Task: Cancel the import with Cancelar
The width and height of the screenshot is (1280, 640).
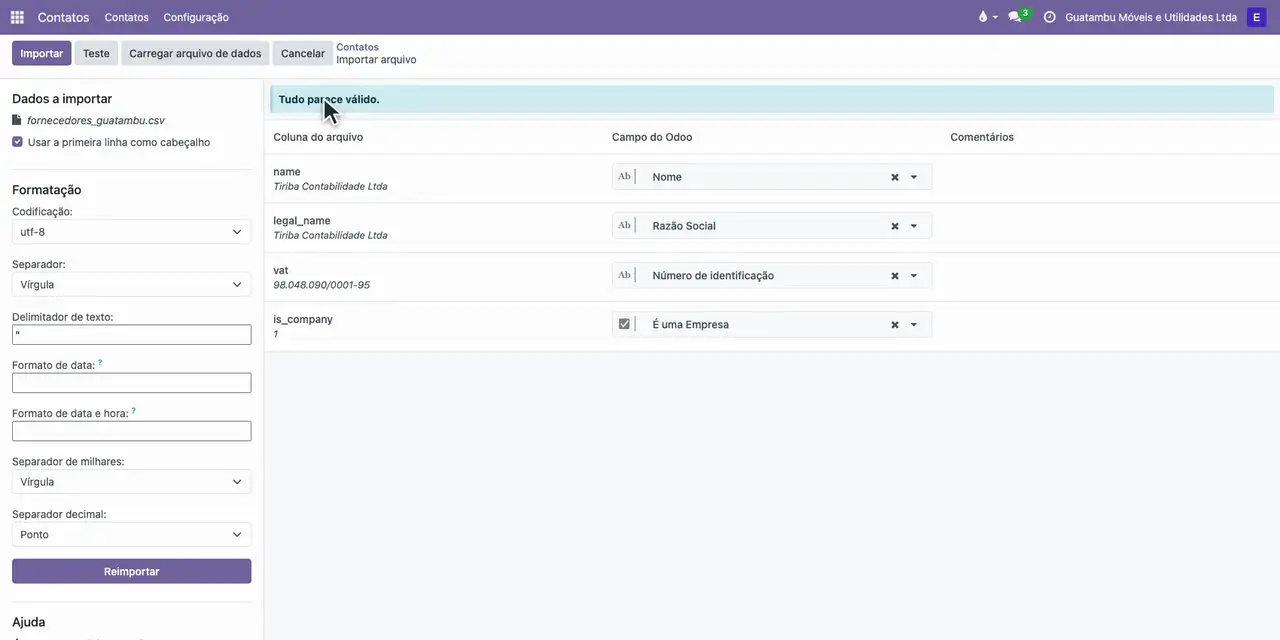Action: coord(303,53)
